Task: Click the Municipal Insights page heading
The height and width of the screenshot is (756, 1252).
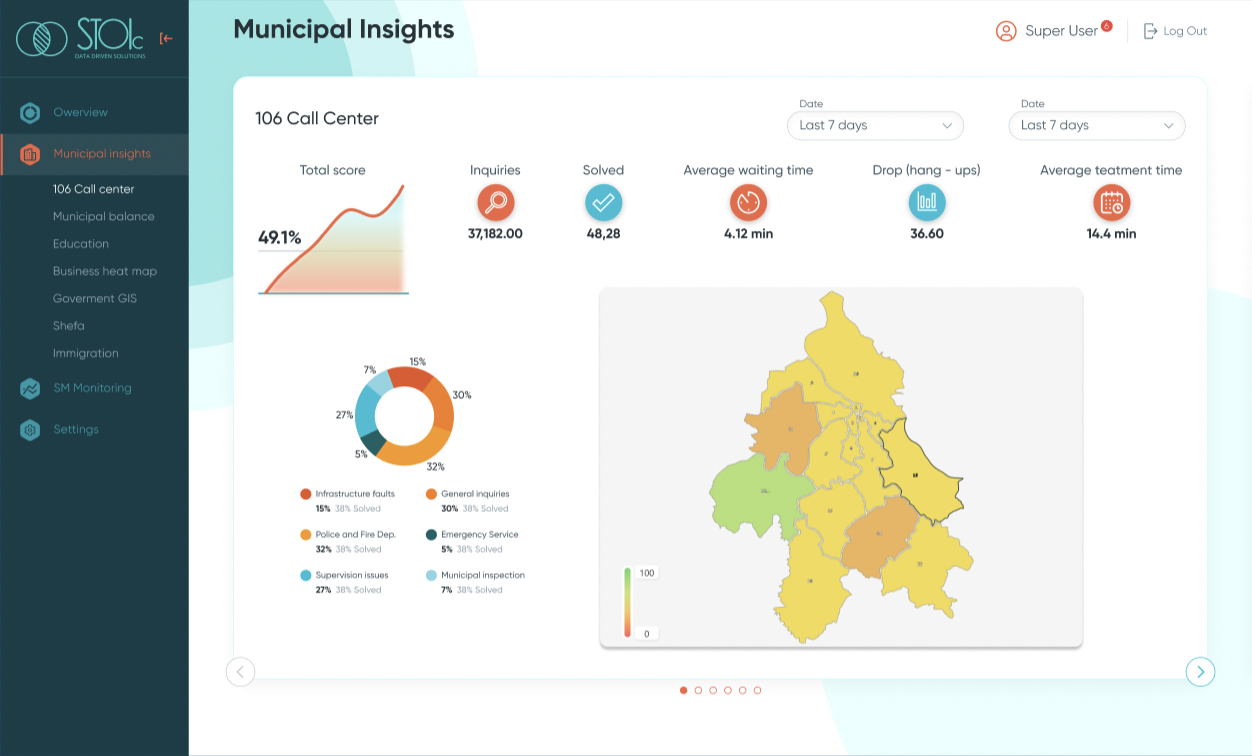Action: 344,30
